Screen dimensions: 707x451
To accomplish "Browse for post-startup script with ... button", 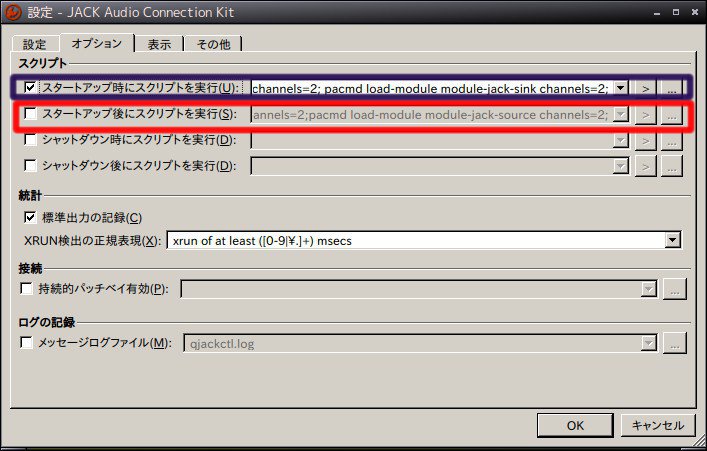I will pyautogui.click(x=672, y=115).
